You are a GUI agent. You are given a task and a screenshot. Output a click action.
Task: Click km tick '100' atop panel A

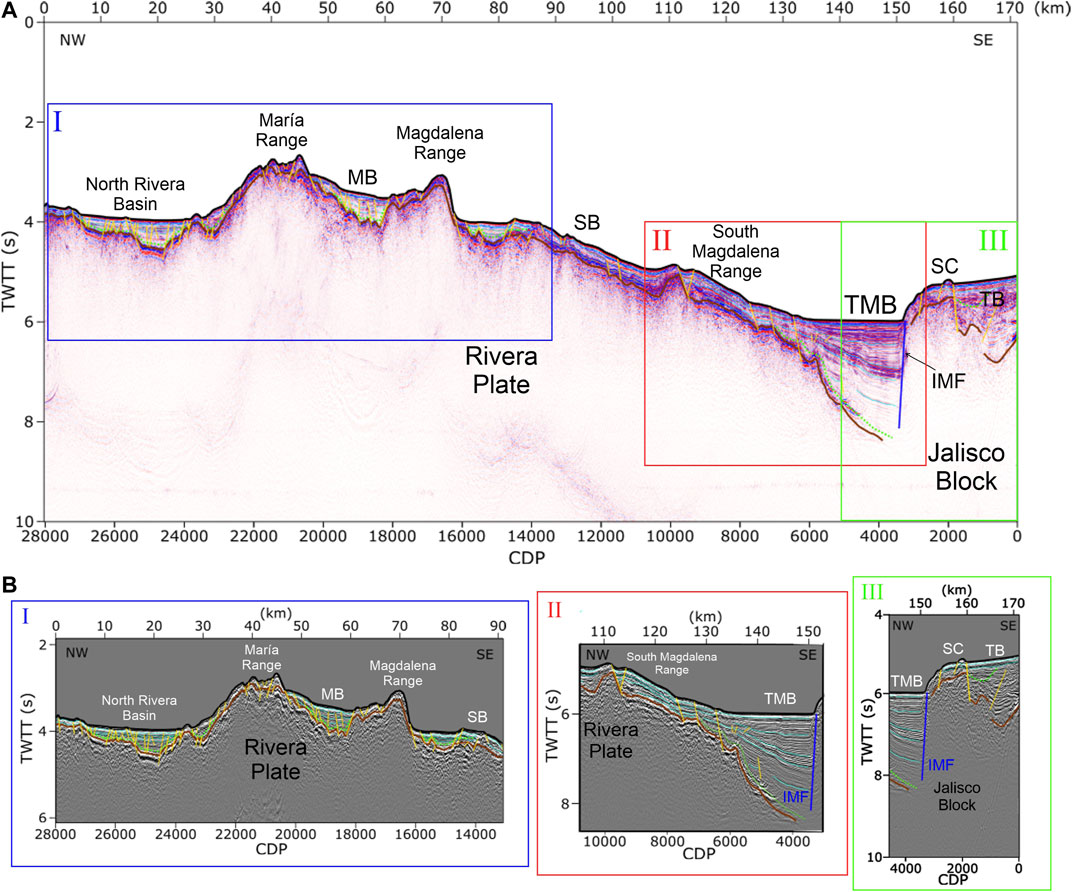click(x=612, y=8)
